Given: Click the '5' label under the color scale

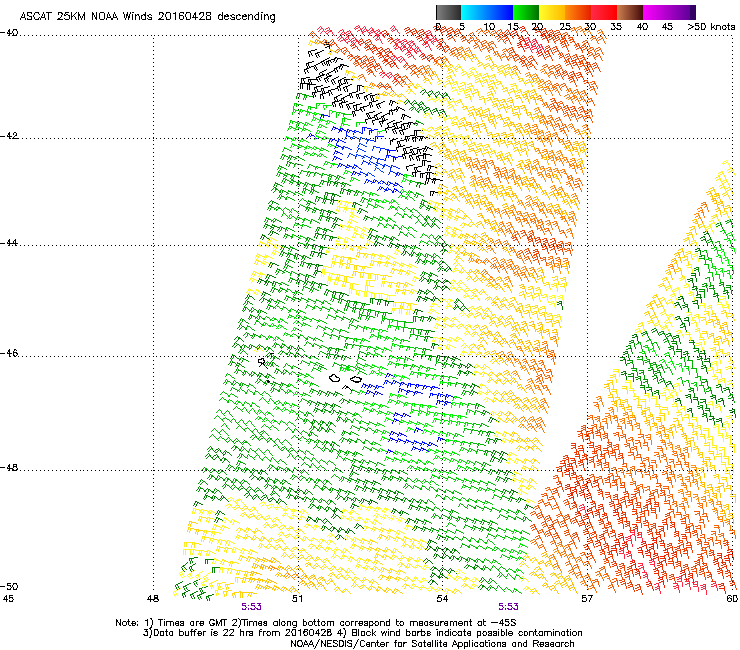Looking at the screenshot, I should tap(462, 27).
